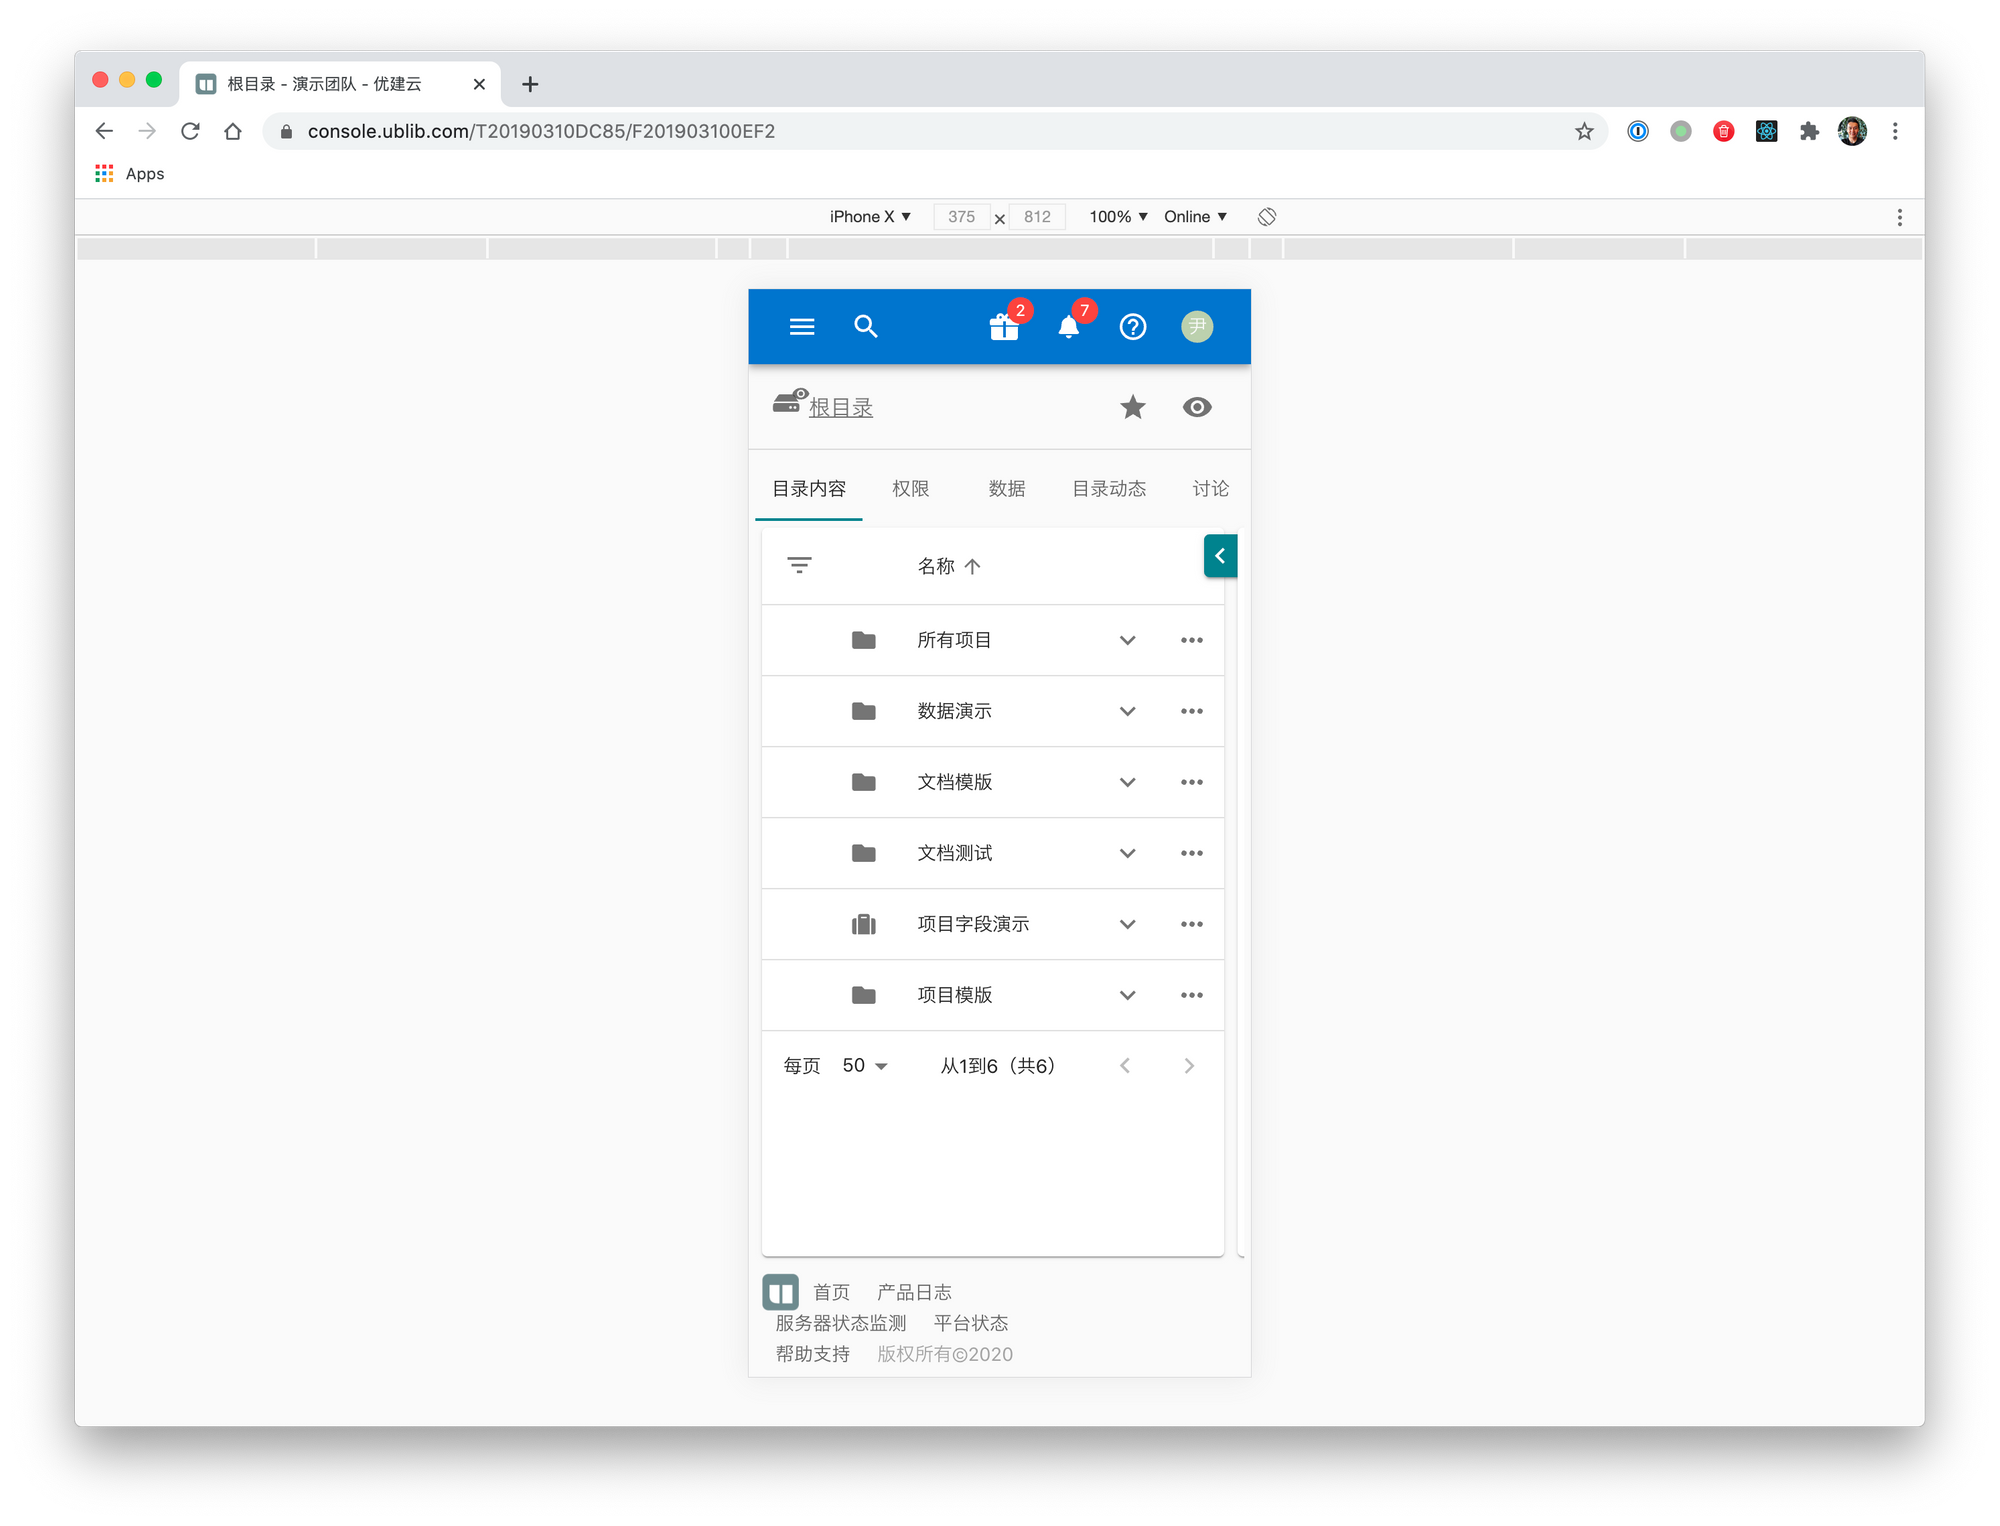Open more options for 所有项目
The width and height of the screenshot is (2000, 1526).
(1191, 640)
